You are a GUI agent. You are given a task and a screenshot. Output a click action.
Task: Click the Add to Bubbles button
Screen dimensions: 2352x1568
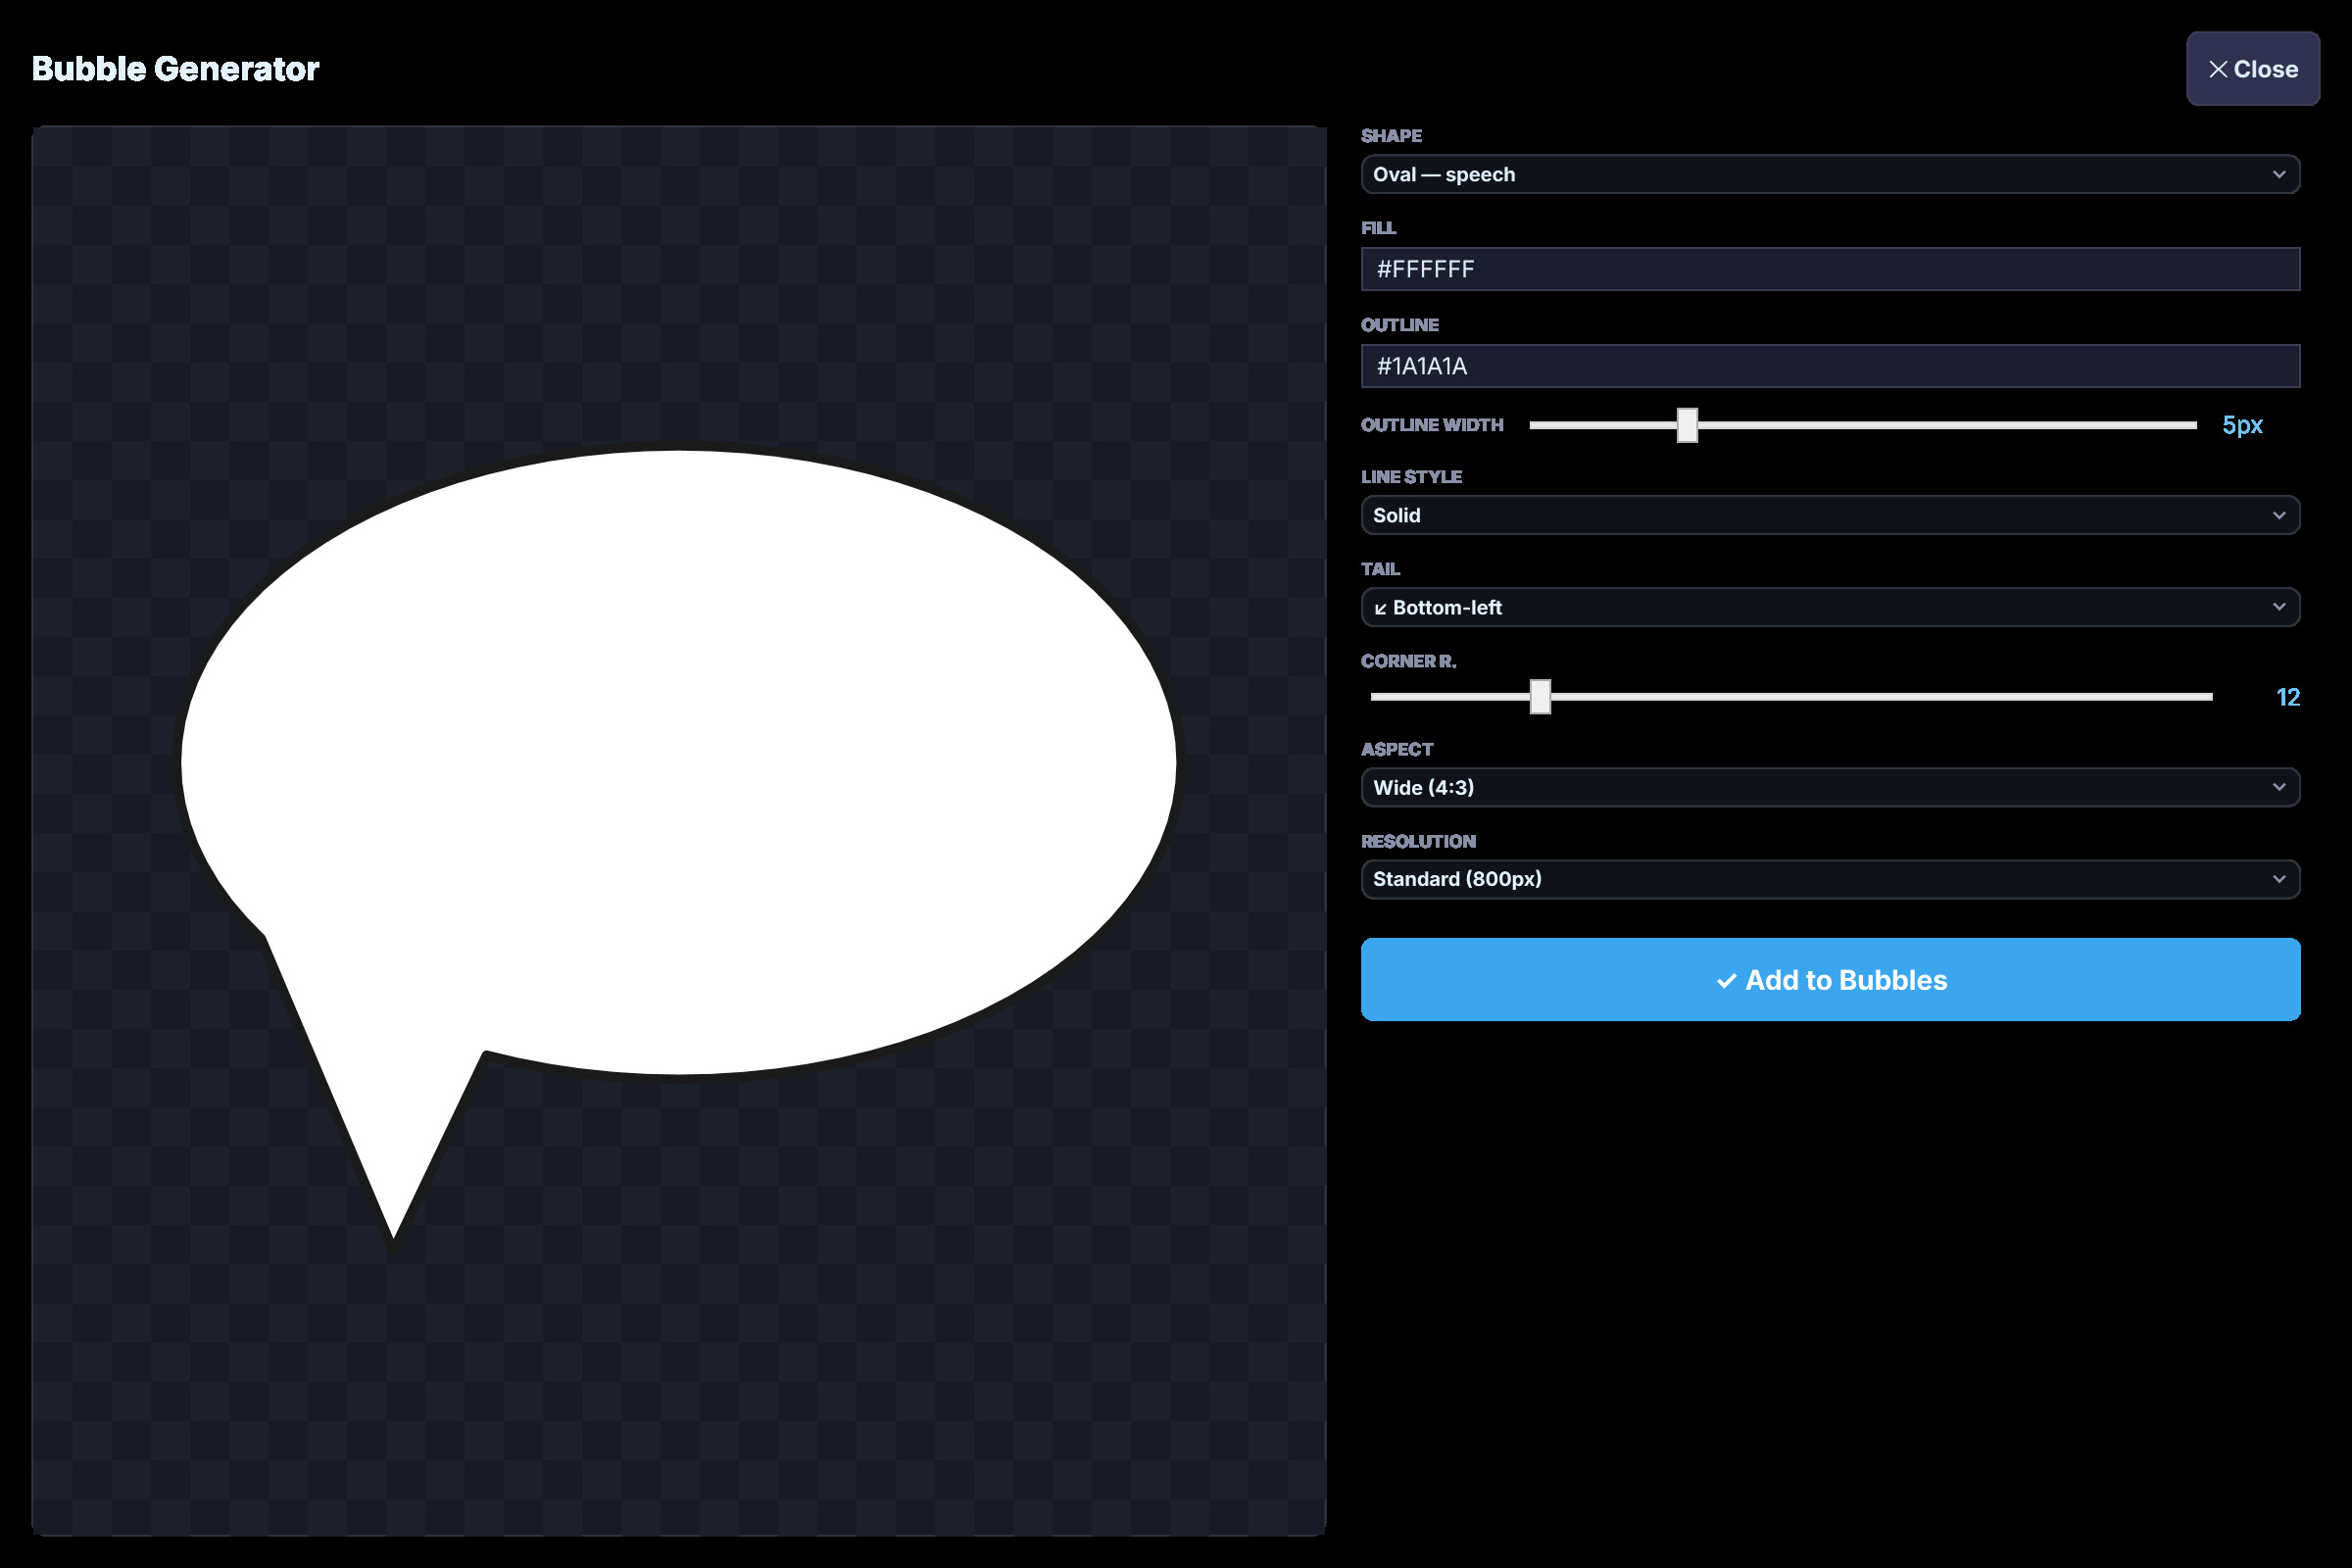point(1830,979)
